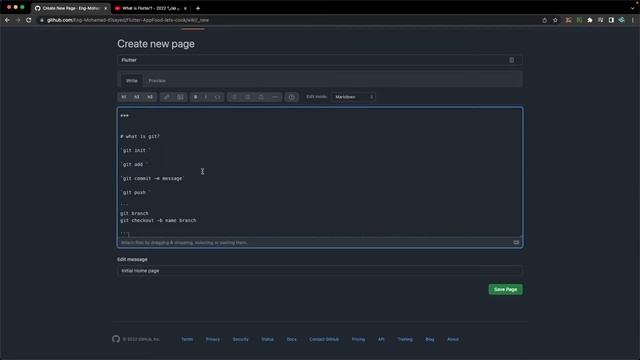Screen dimensions: 640x360
Task: Click inside the markdown text editor
Action: tap(320, 171)
